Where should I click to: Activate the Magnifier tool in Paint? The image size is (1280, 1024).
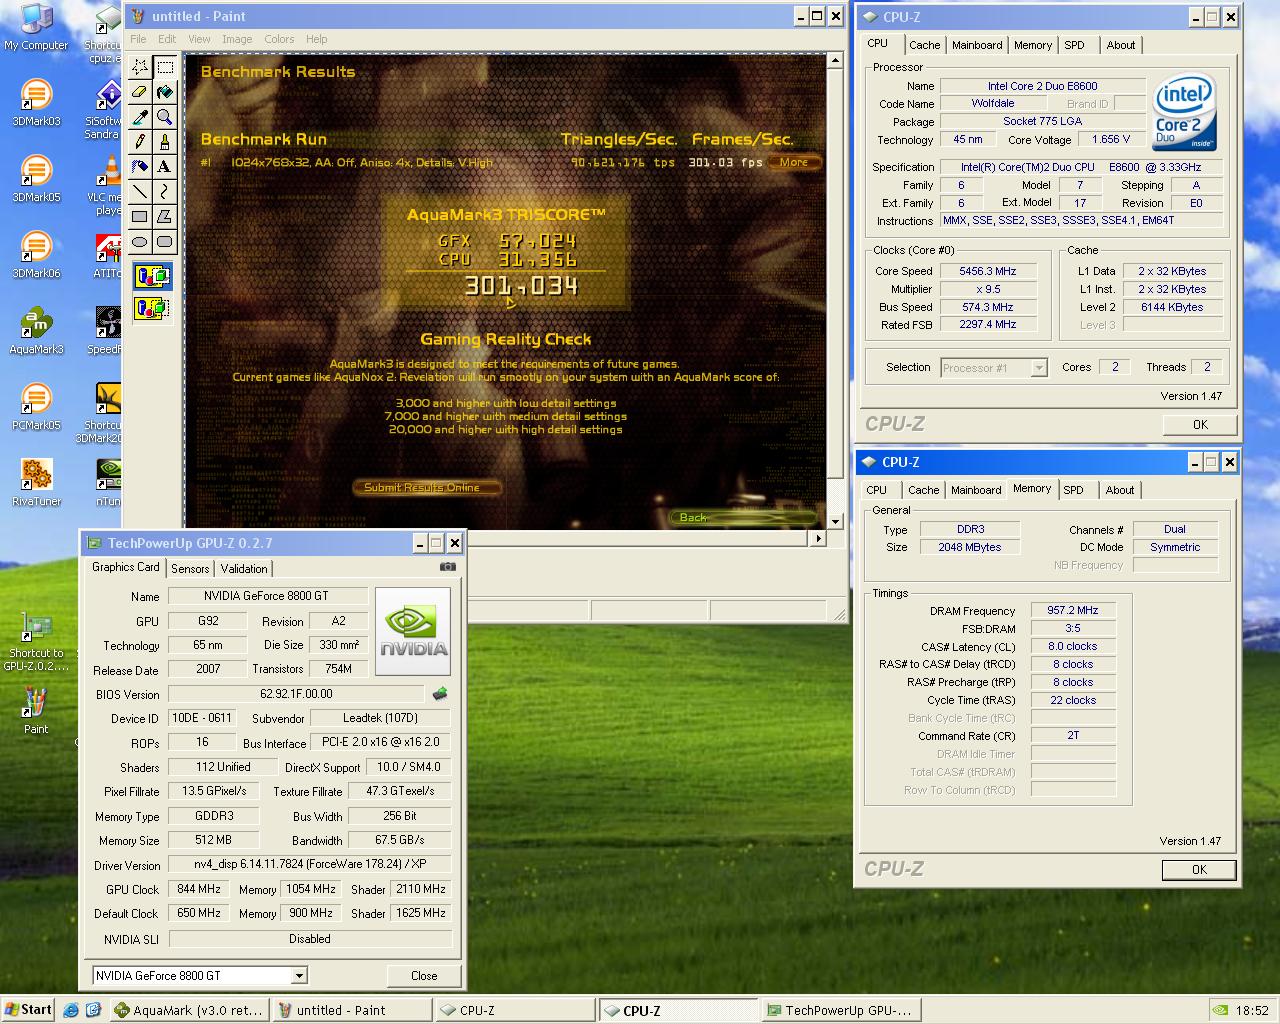[x=165, y=117]
